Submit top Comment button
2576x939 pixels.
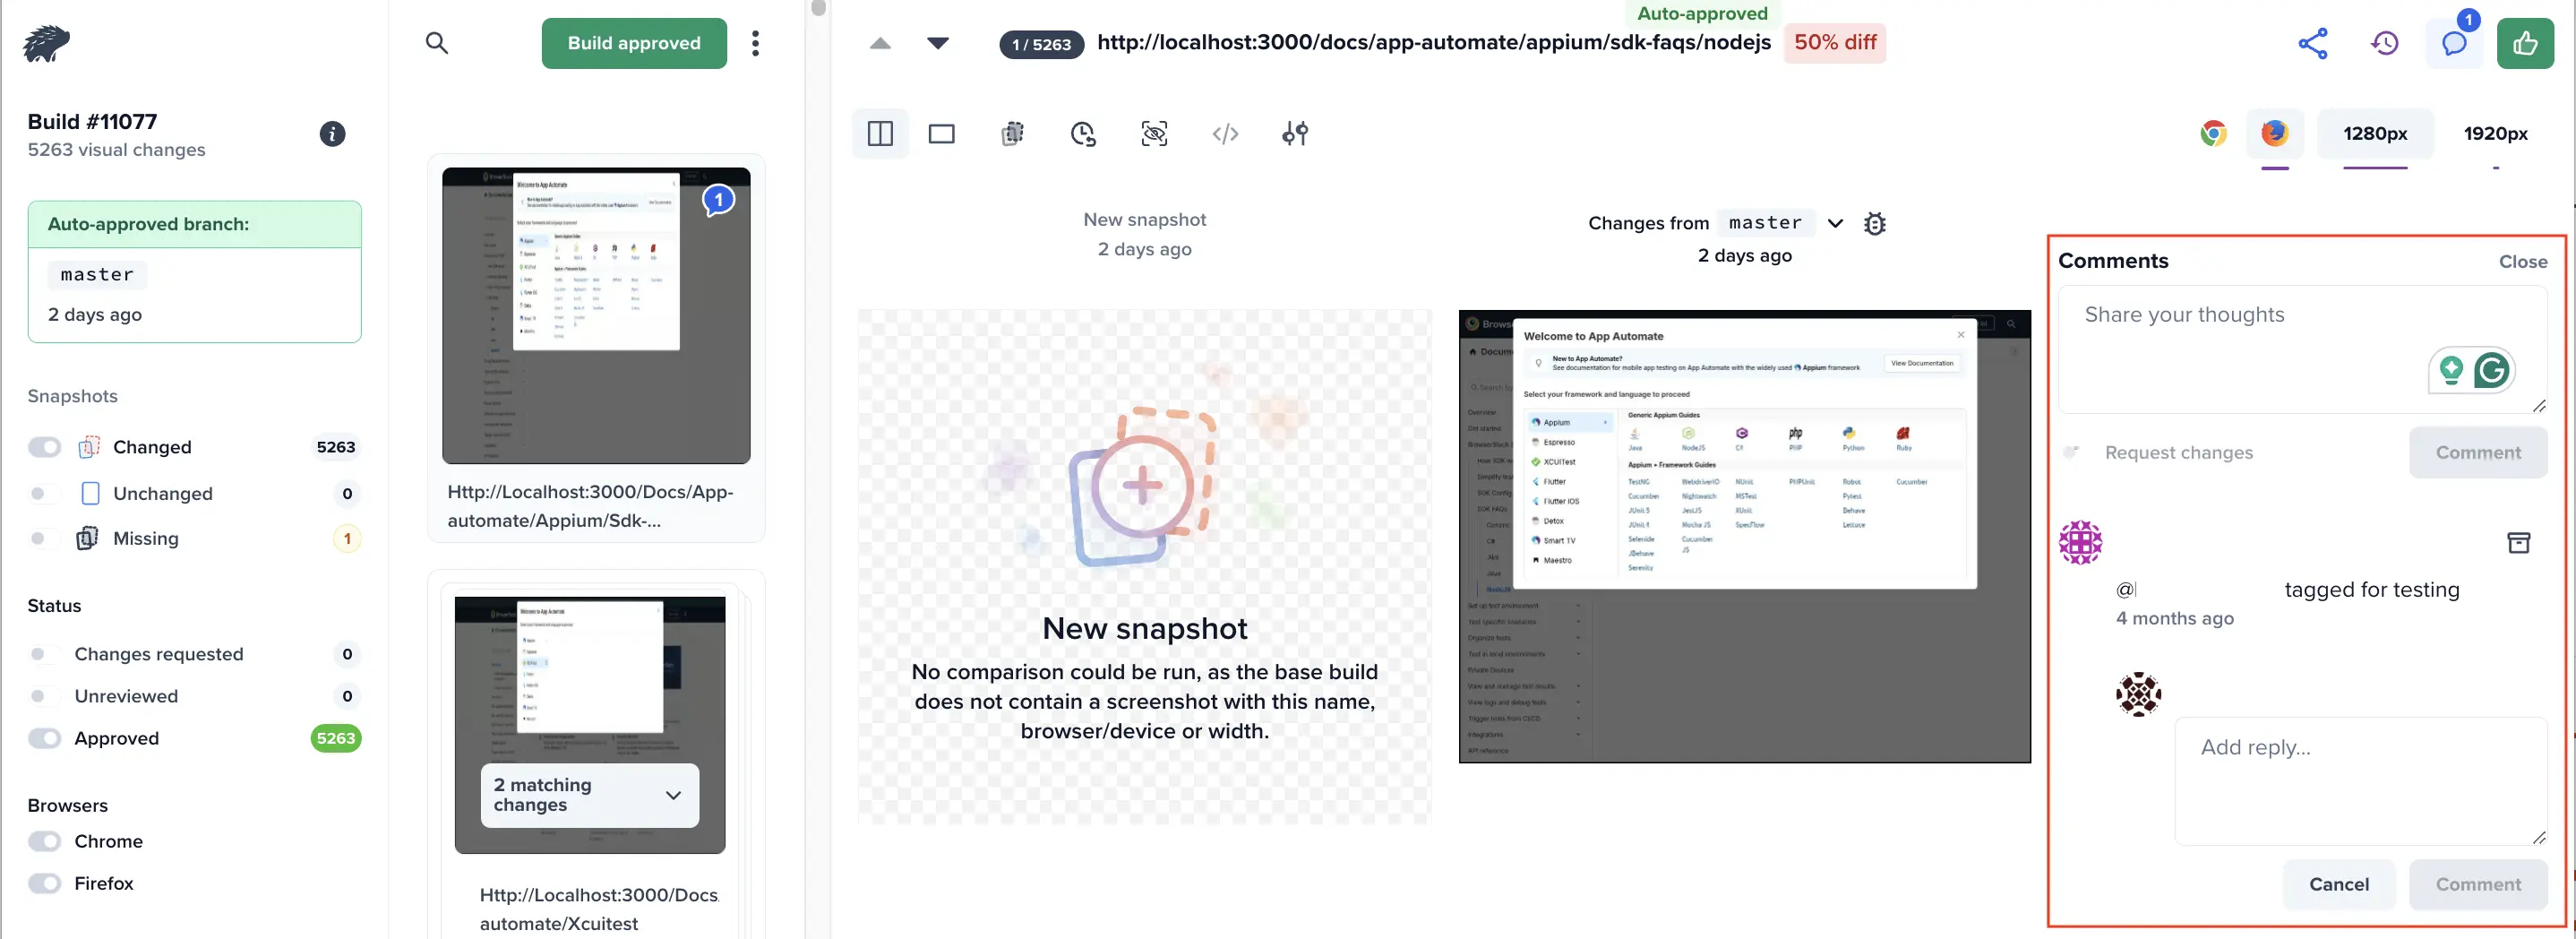[x=2478, y=452]
